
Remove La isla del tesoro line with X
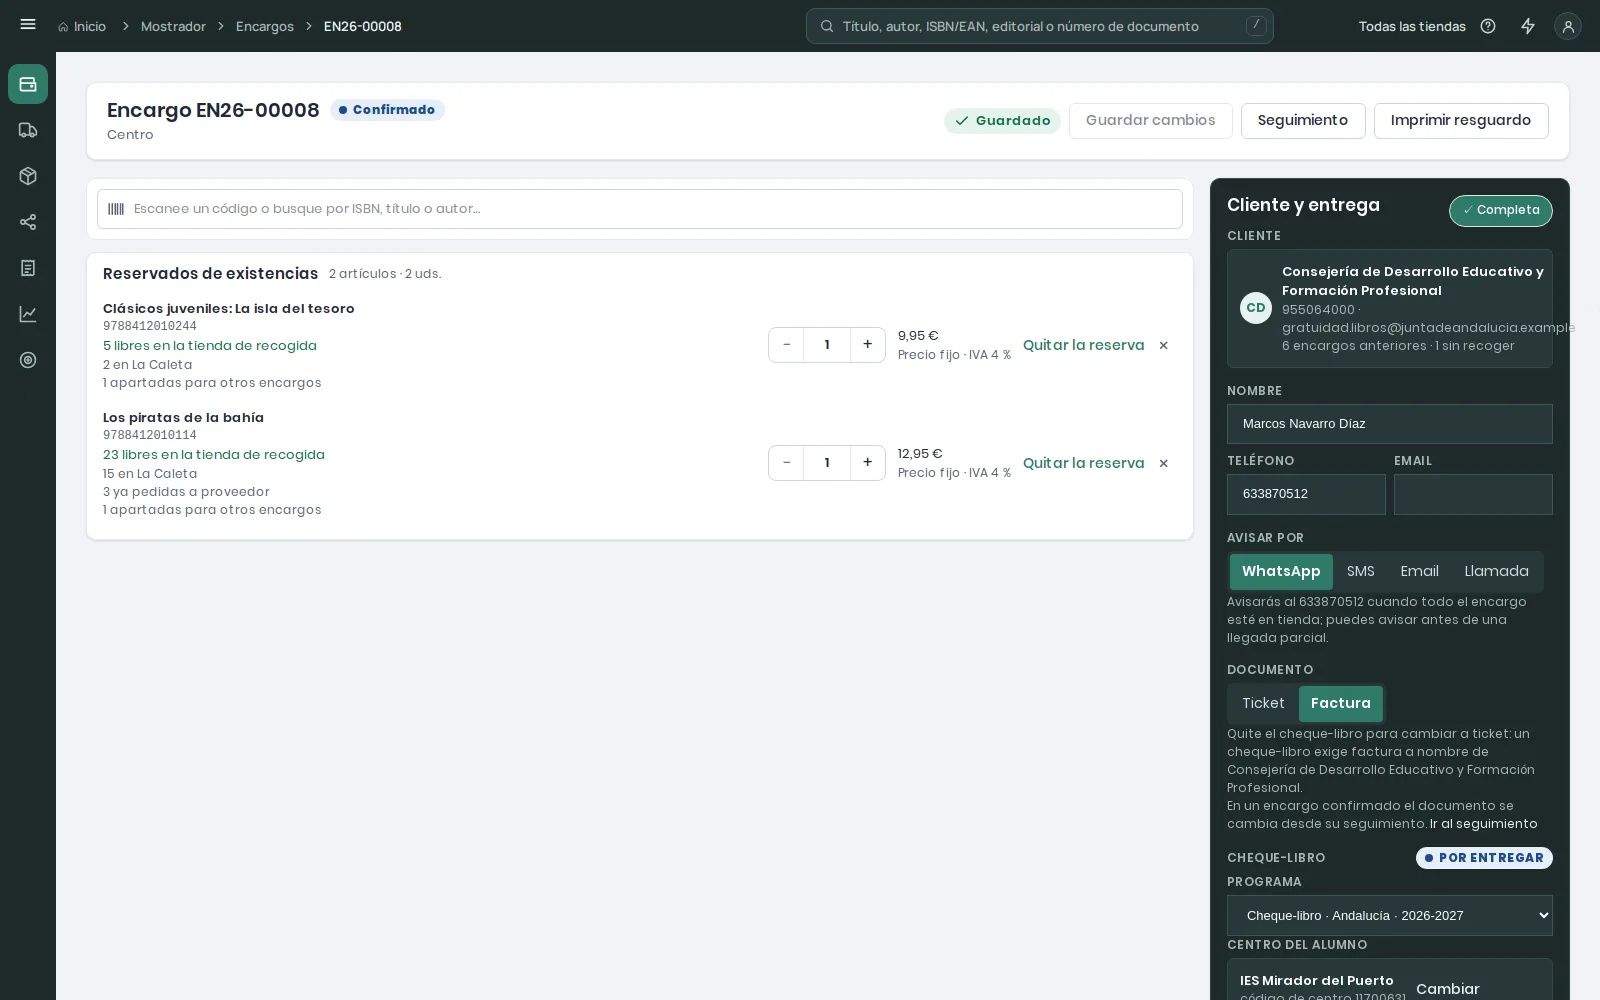[1163, 345]
